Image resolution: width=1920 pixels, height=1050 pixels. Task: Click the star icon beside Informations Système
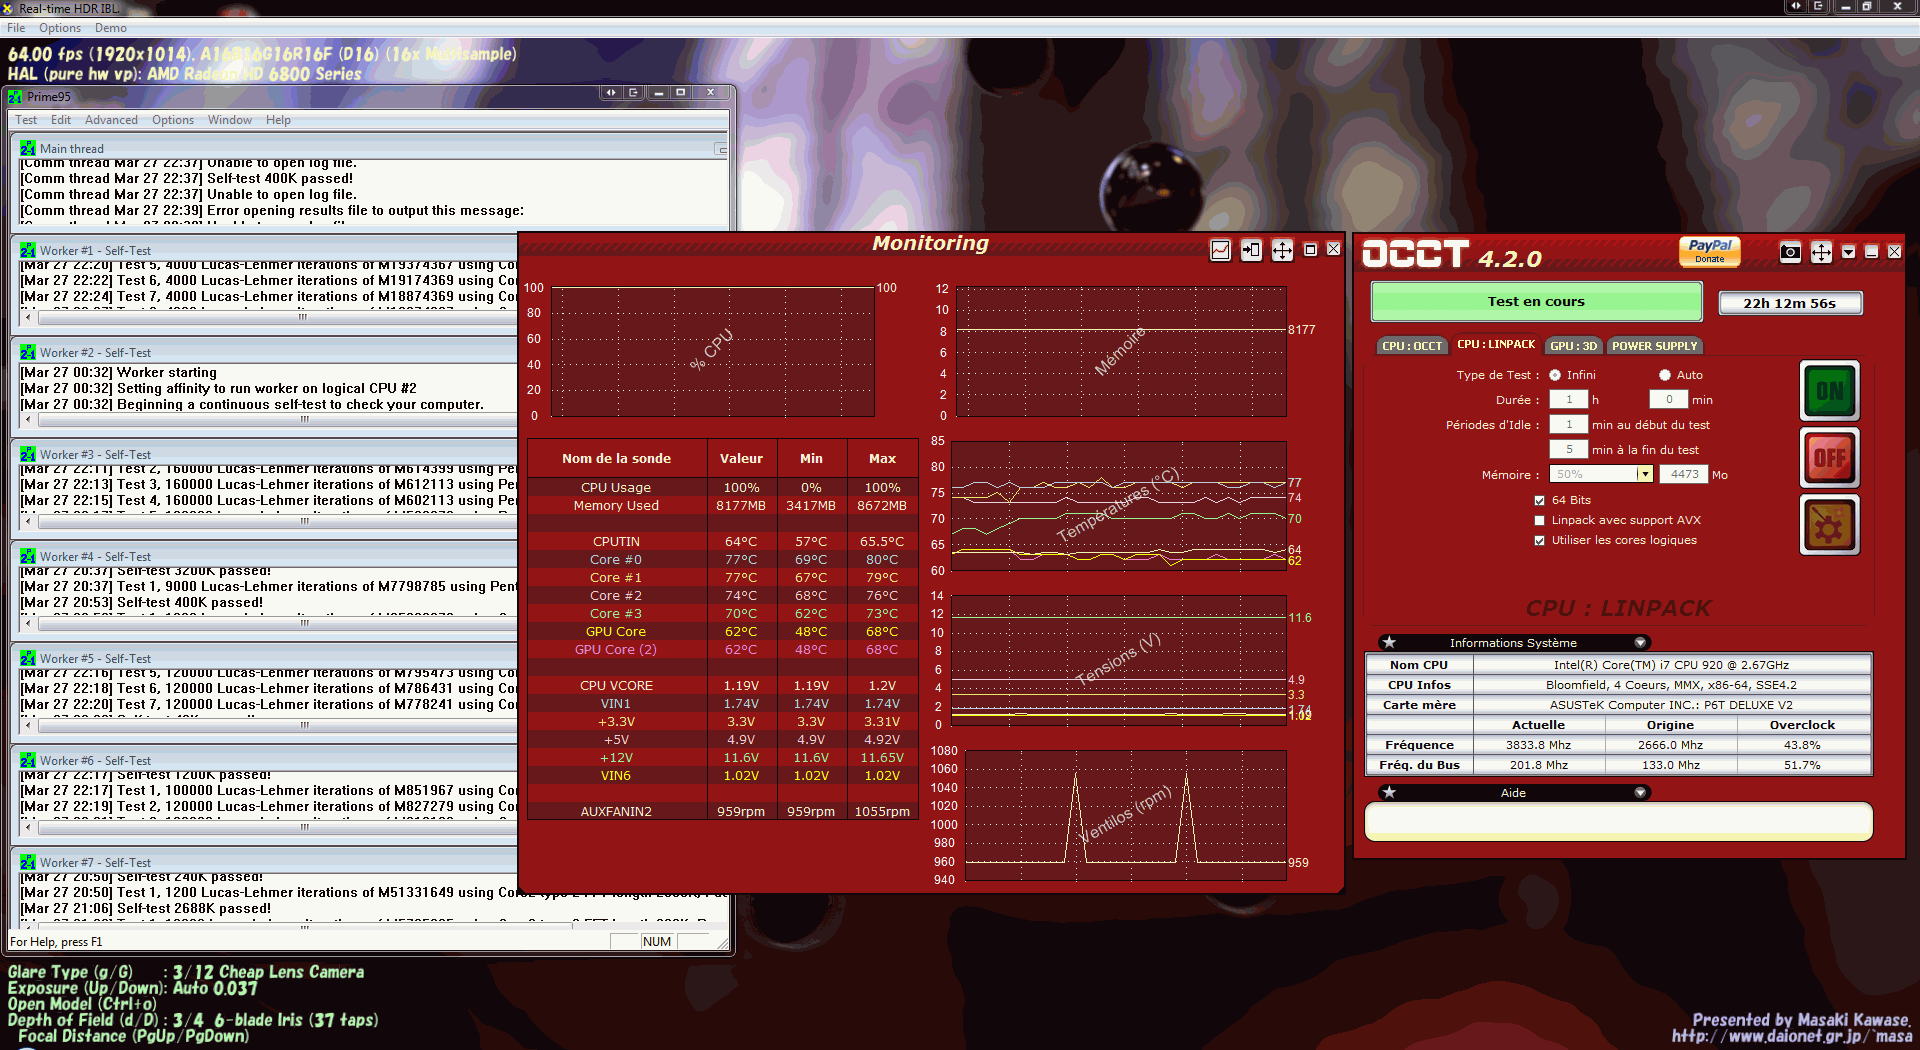tap(1389, 642)
